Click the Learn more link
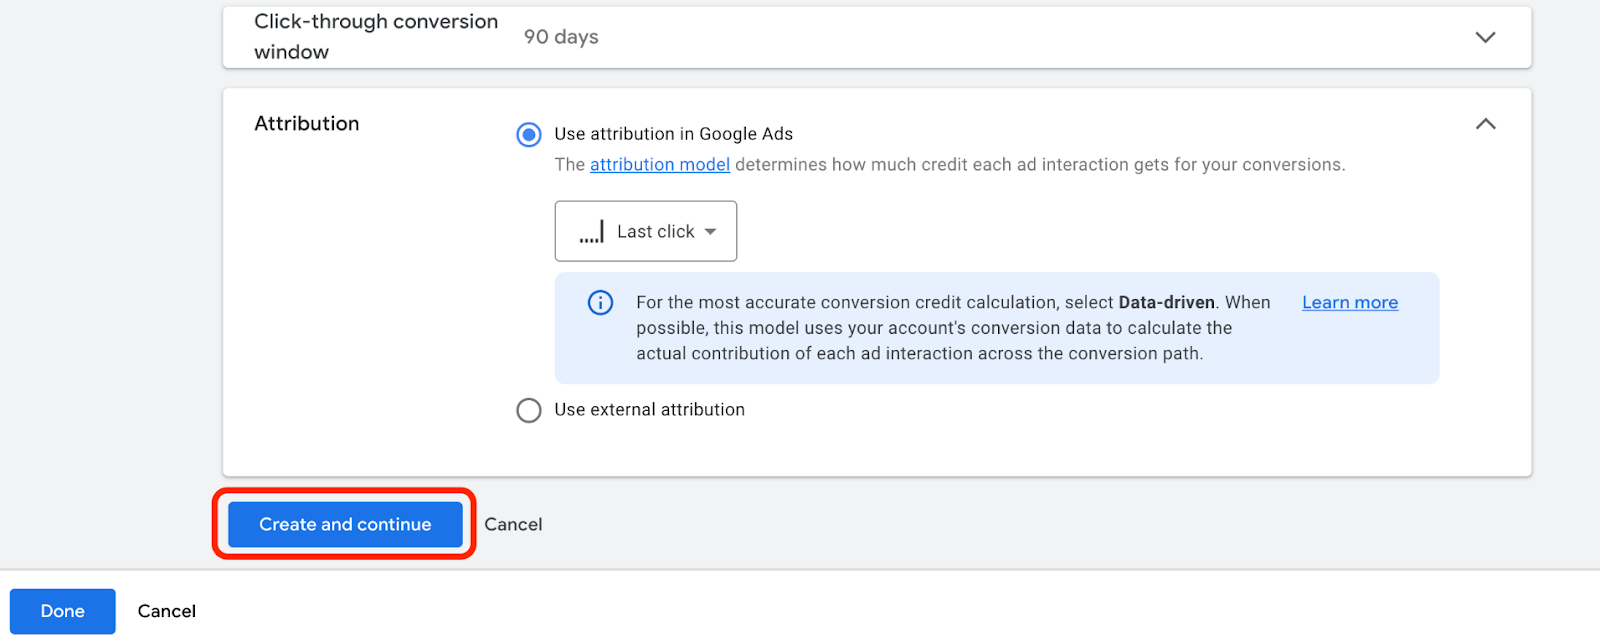The height and width of the screenshot is (643, 1600). point(1349,303)
